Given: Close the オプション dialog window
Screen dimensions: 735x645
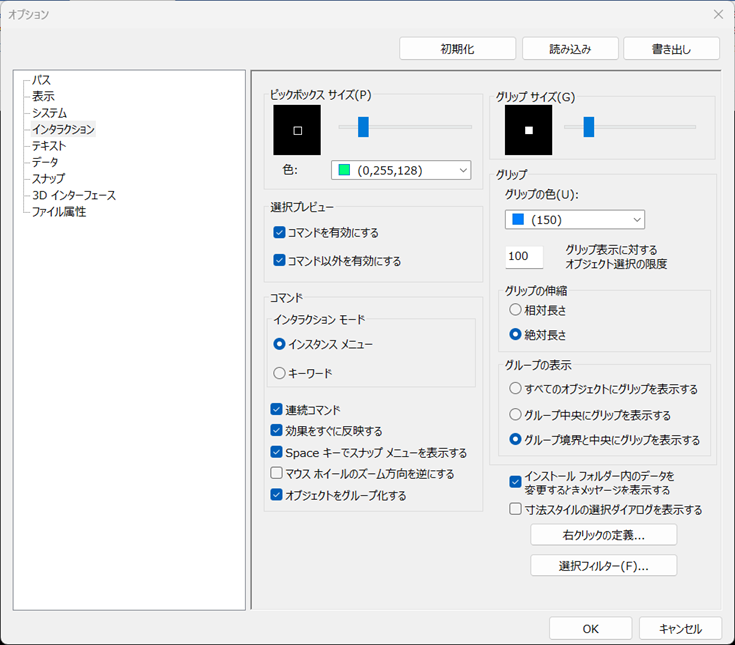Looking at the screenshot, I should 718,15.
